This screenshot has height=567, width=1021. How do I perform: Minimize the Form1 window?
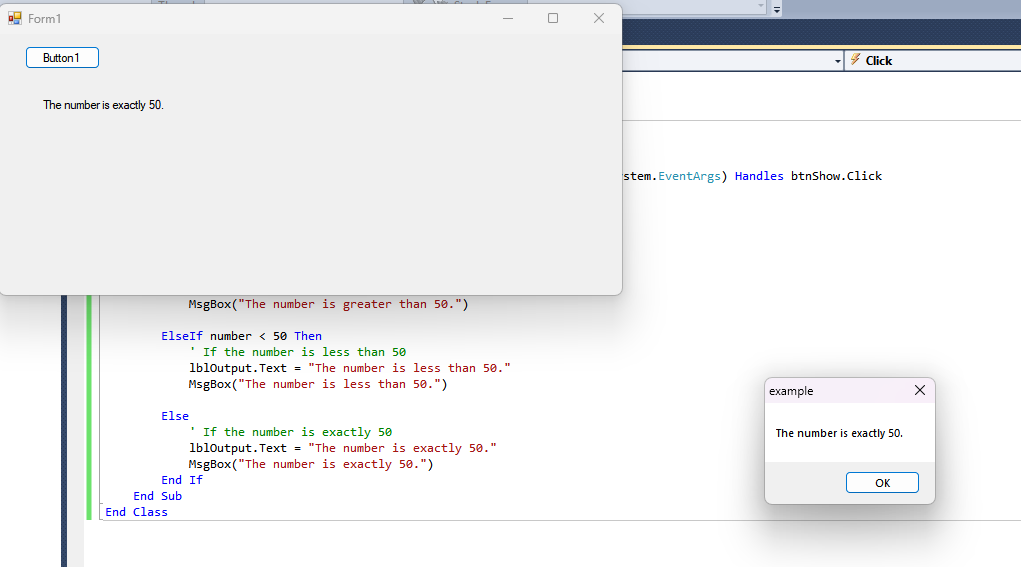508,18
